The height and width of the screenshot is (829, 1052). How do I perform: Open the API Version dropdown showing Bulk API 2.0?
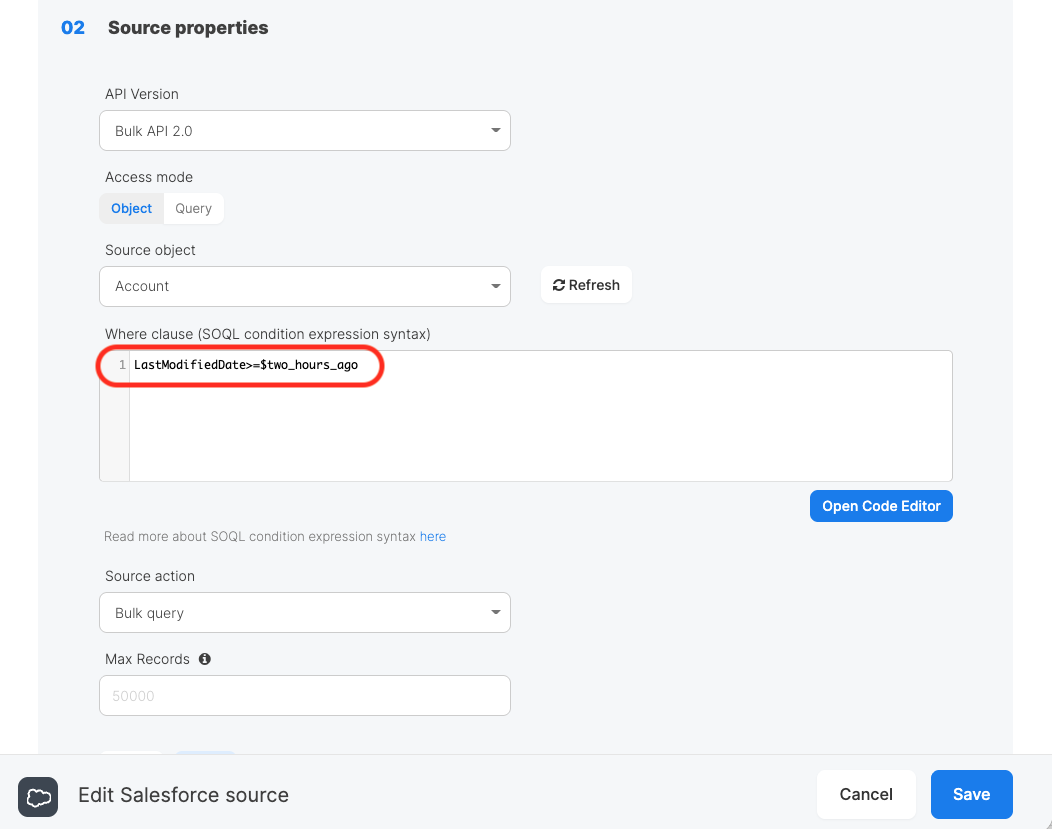pos(305,130)
